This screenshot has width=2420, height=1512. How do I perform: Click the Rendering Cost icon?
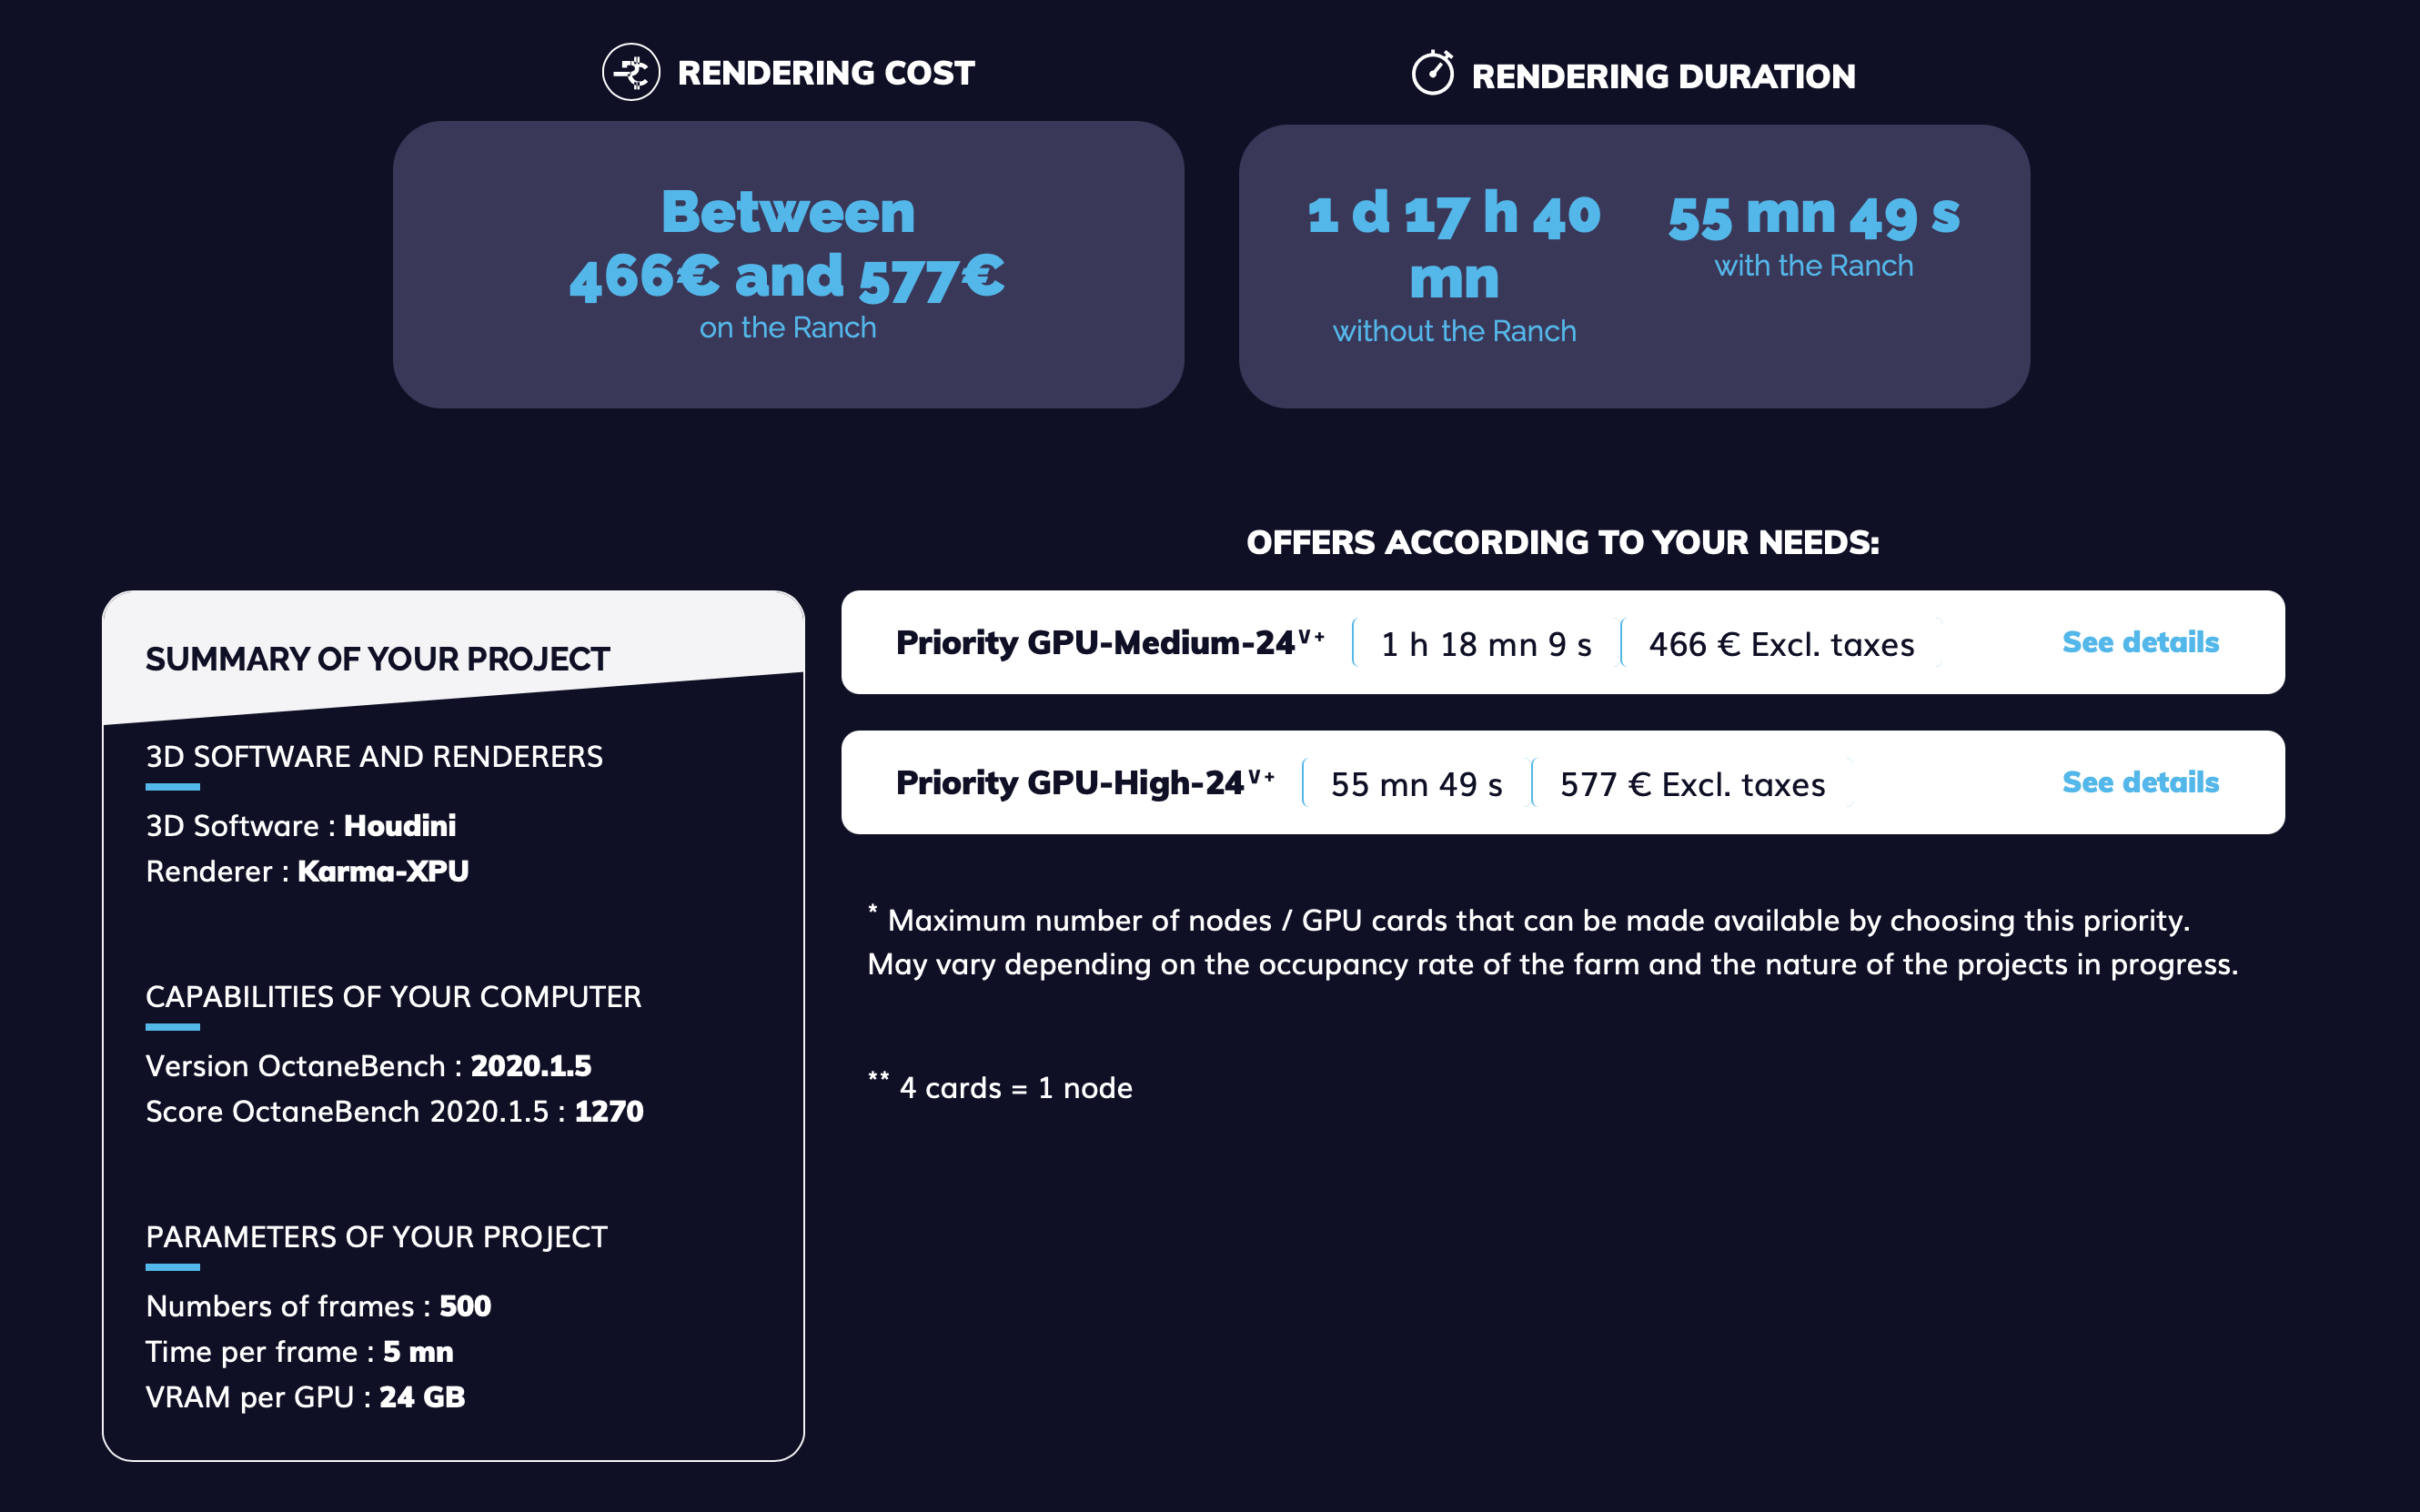631,72
